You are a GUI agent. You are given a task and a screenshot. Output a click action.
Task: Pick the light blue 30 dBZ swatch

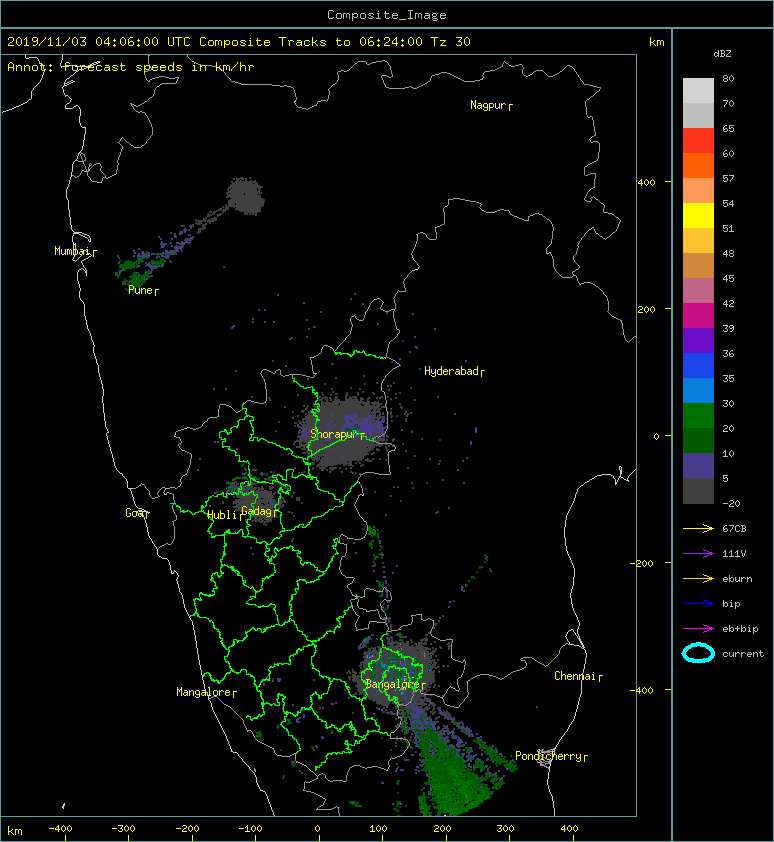coord(698,390)
